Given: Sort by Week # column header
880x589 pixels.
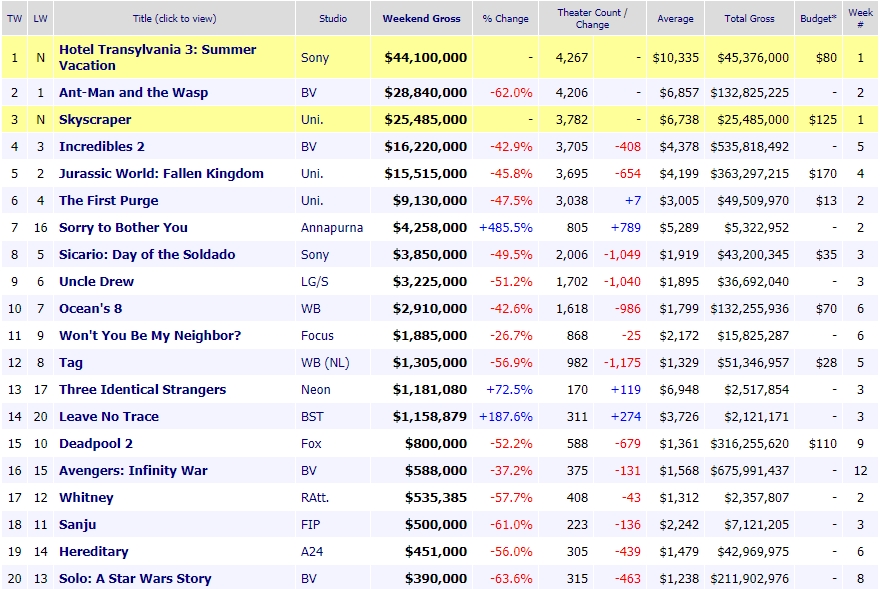Looking at the screenshot, I should pyautogui.click(x=860, y=19).
